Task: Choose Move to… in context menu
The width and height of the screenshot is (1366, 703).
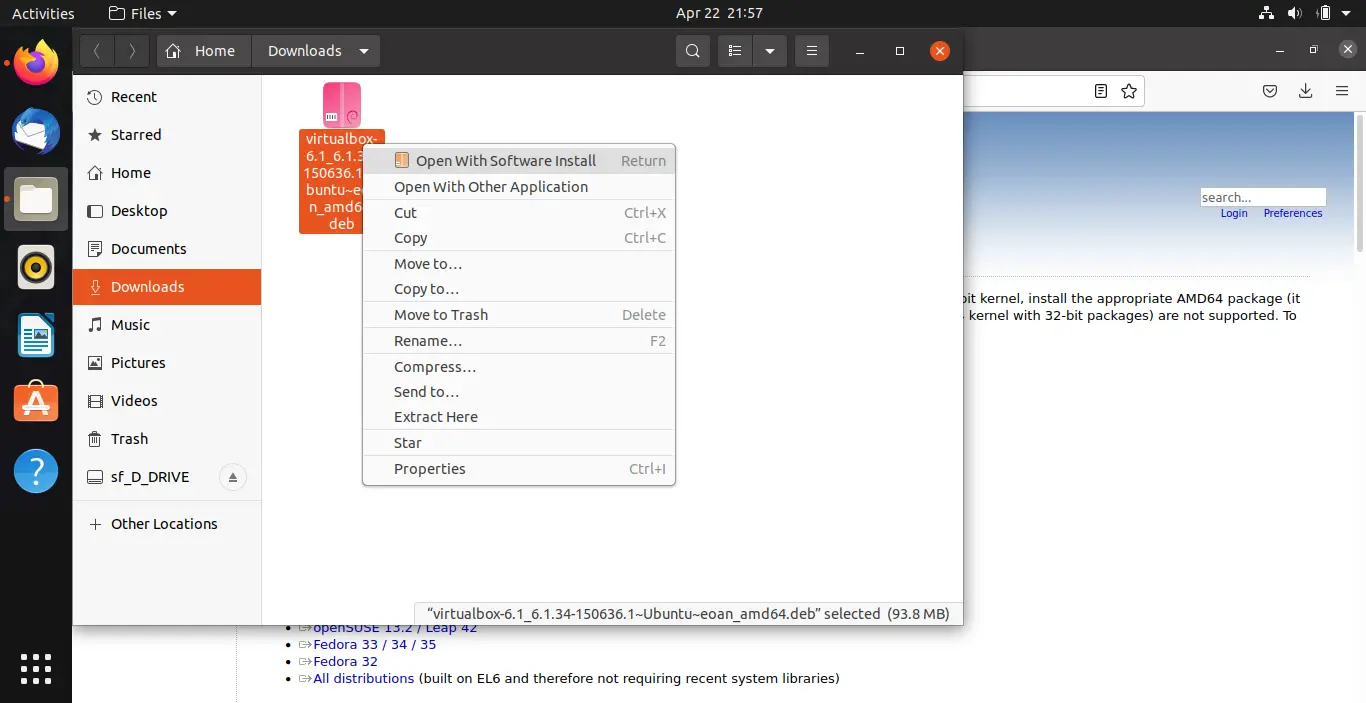Action: (519, 264)
